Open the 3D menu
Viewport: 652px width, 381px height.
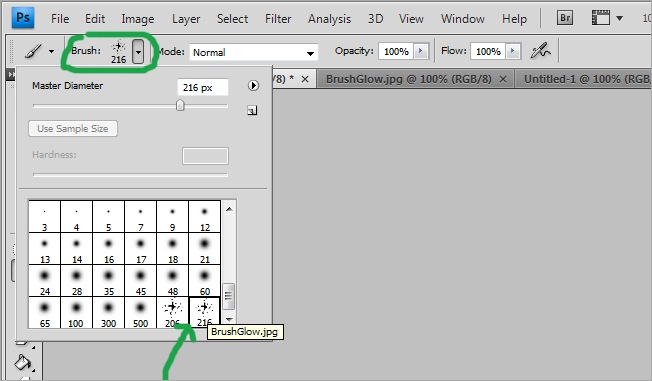[375, 19]
